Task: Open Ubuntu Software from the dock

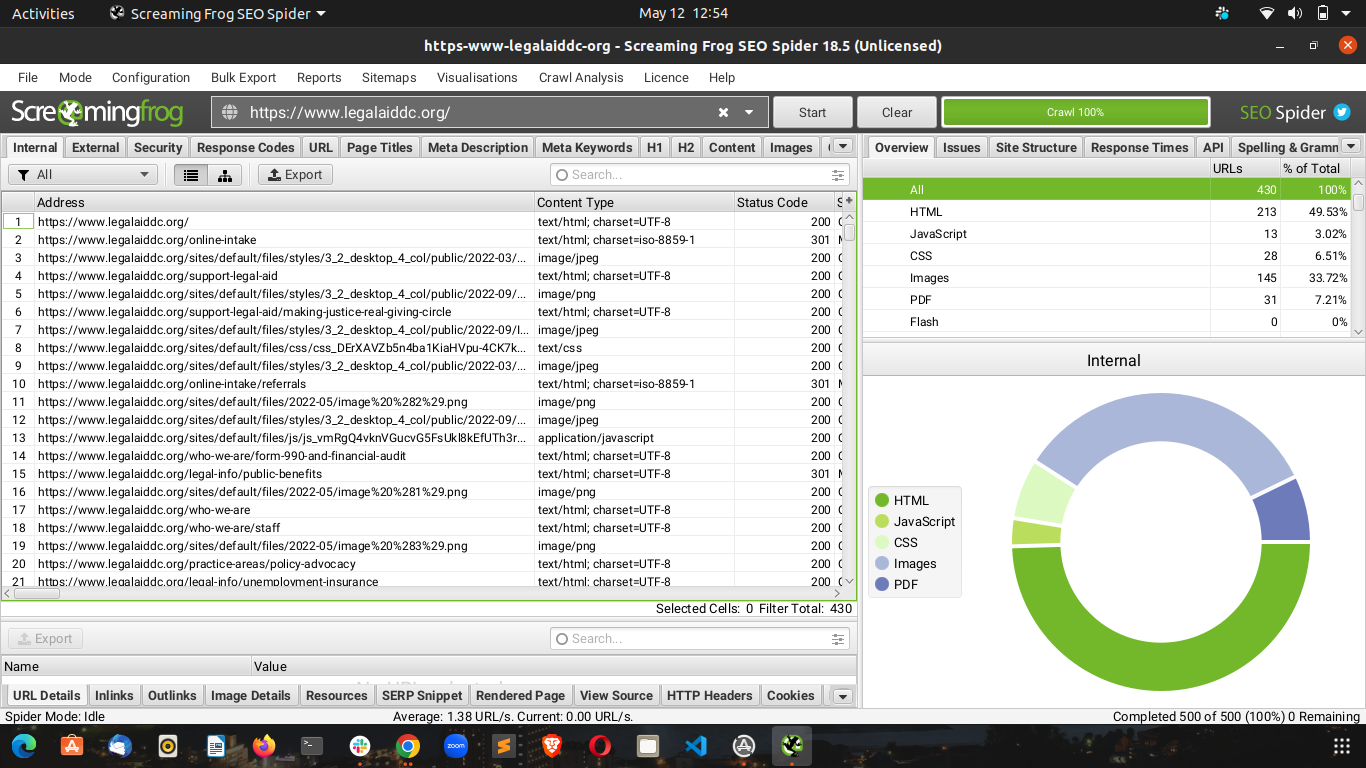Action: pos(71,746)
